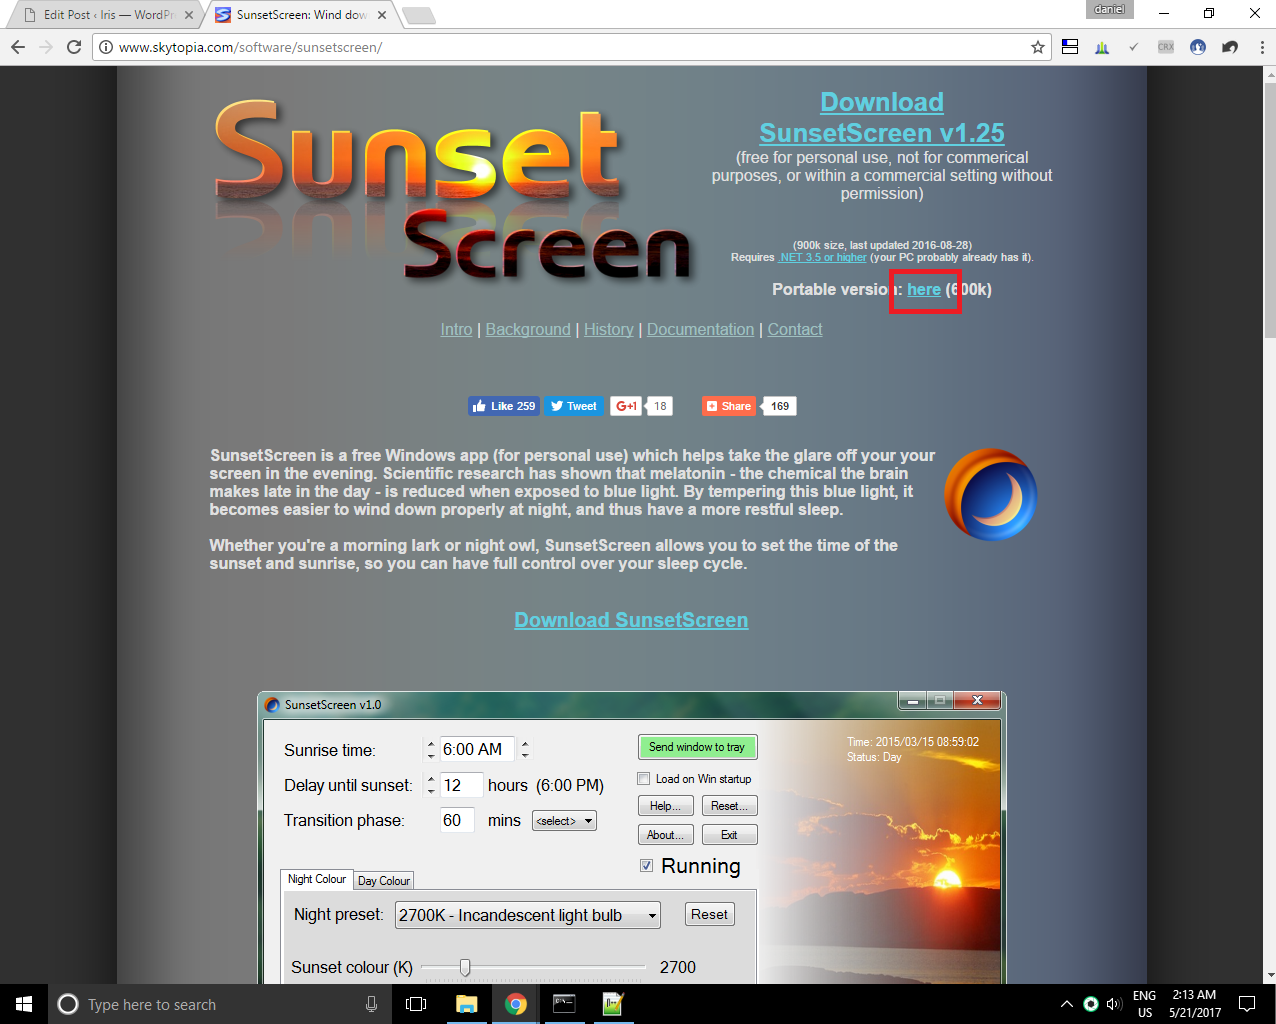Viewport: 1276px width, 1024px height.
Task: Click the Transition phase 60 mins field
Action: pyautogui.click(x=457, y=820)
